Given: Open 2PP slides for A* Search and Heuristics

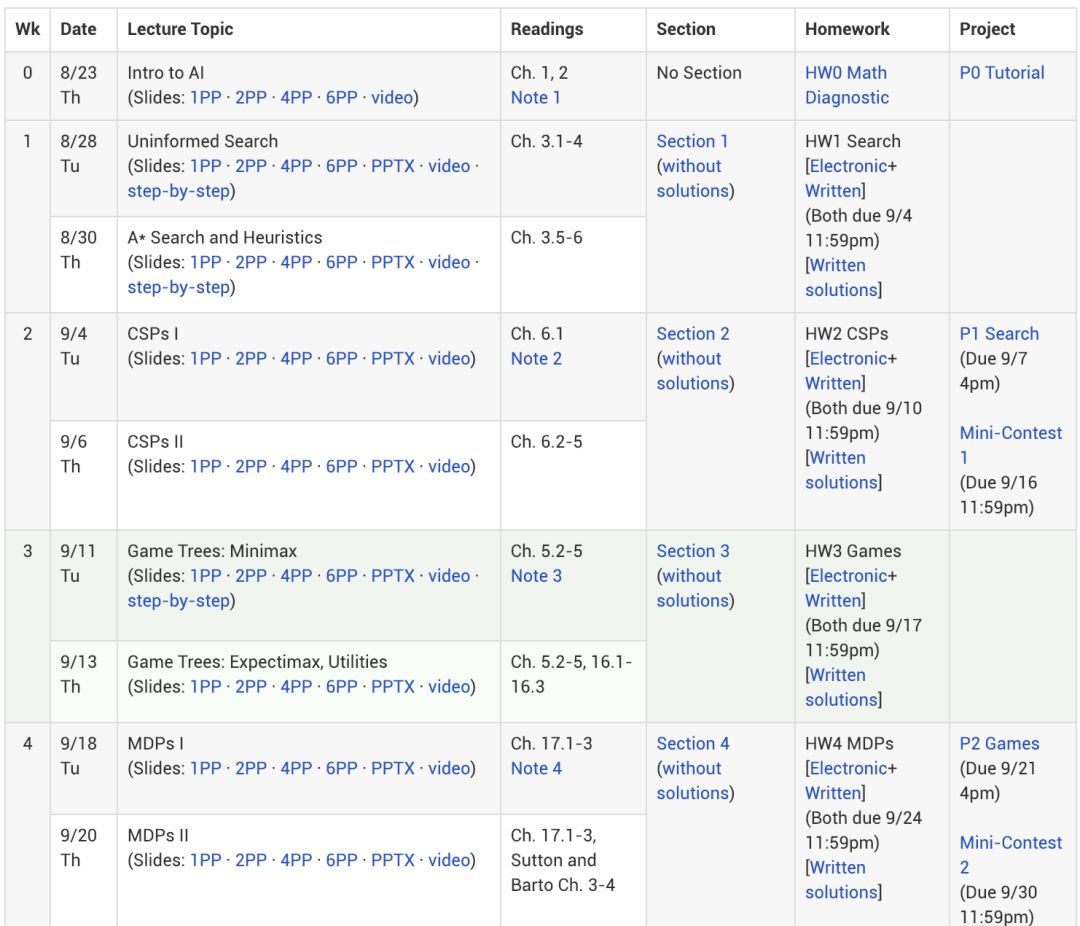Looking at the screenshot, I should point(251,263).
